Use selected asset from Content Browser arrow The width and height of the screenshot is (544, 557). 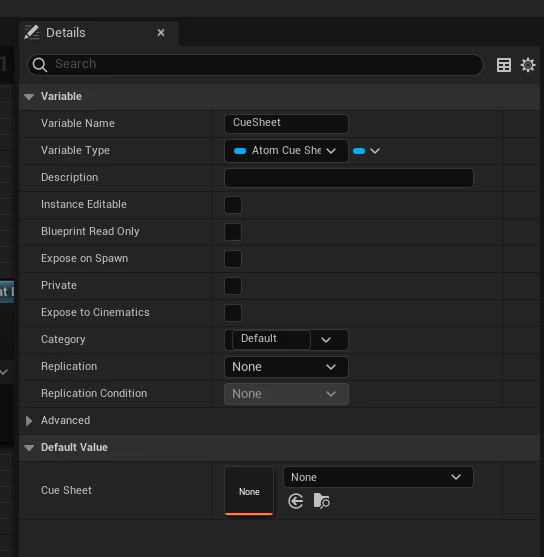coord(296,501)
